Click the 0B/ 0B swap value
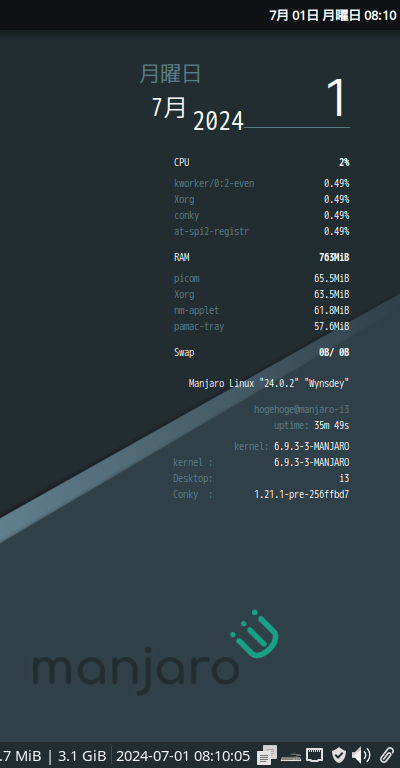Image resolution: width=400 pixels, height=768 pixels. 334,353
